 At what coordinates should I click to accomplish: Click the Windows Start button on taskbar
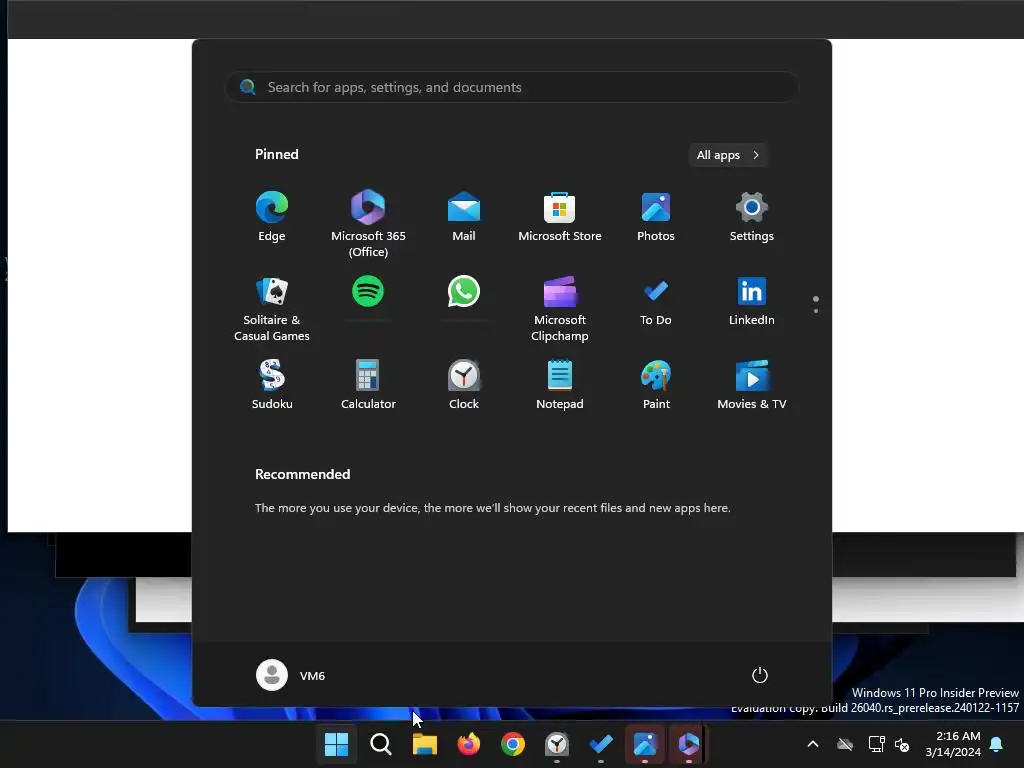tap(337, 744)
